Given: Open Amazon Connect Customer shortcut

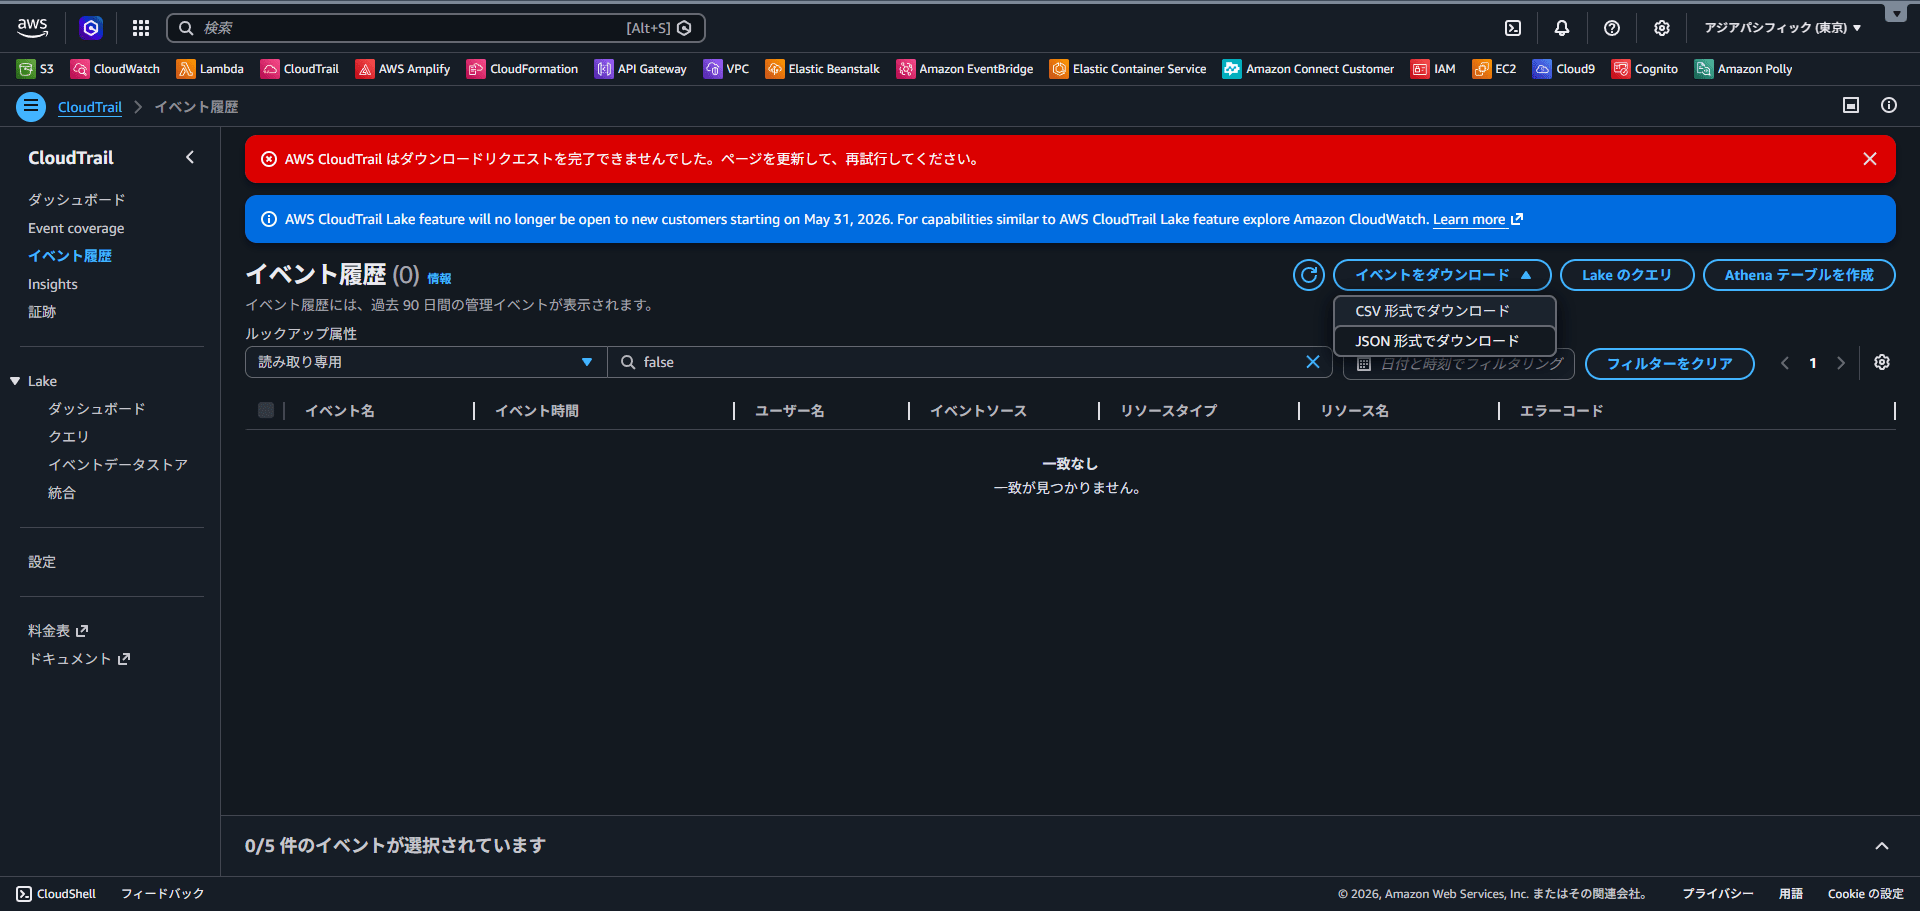Looking at the screenshot, I should (x=1308, y=69).
